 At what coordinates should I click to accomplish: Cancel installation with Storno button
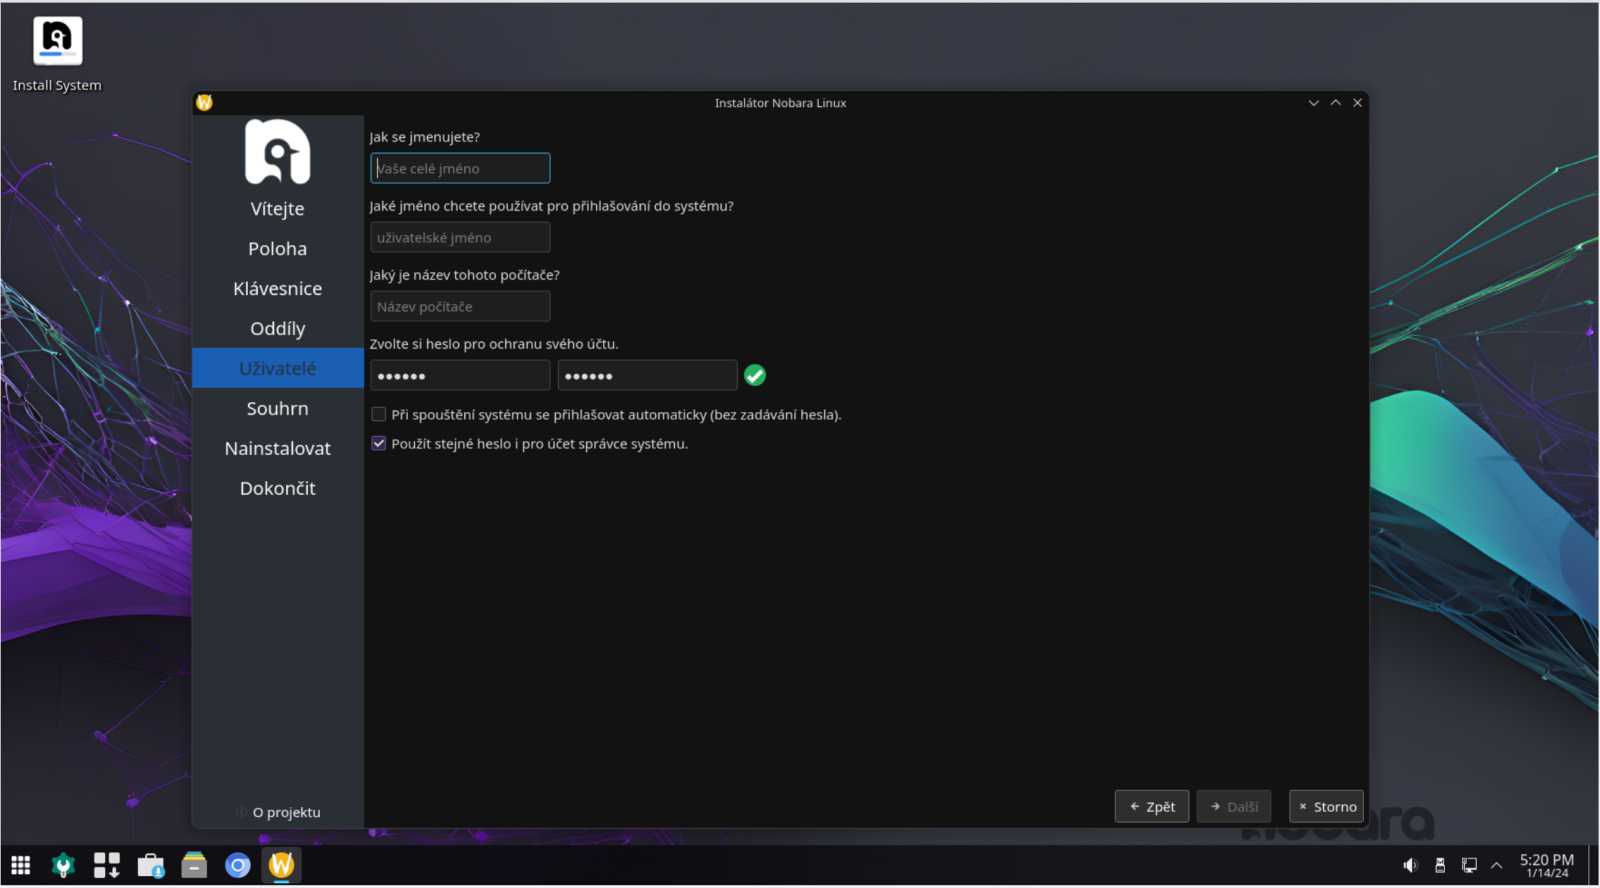(x=1327, y=806)
